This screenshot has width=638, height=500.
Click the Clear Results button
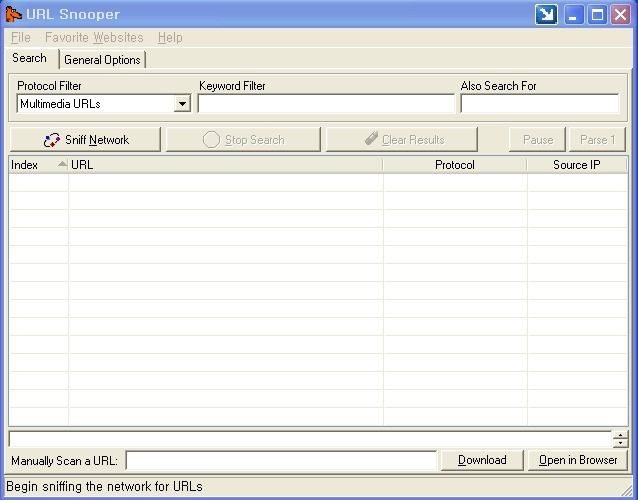tap(402, 140)
